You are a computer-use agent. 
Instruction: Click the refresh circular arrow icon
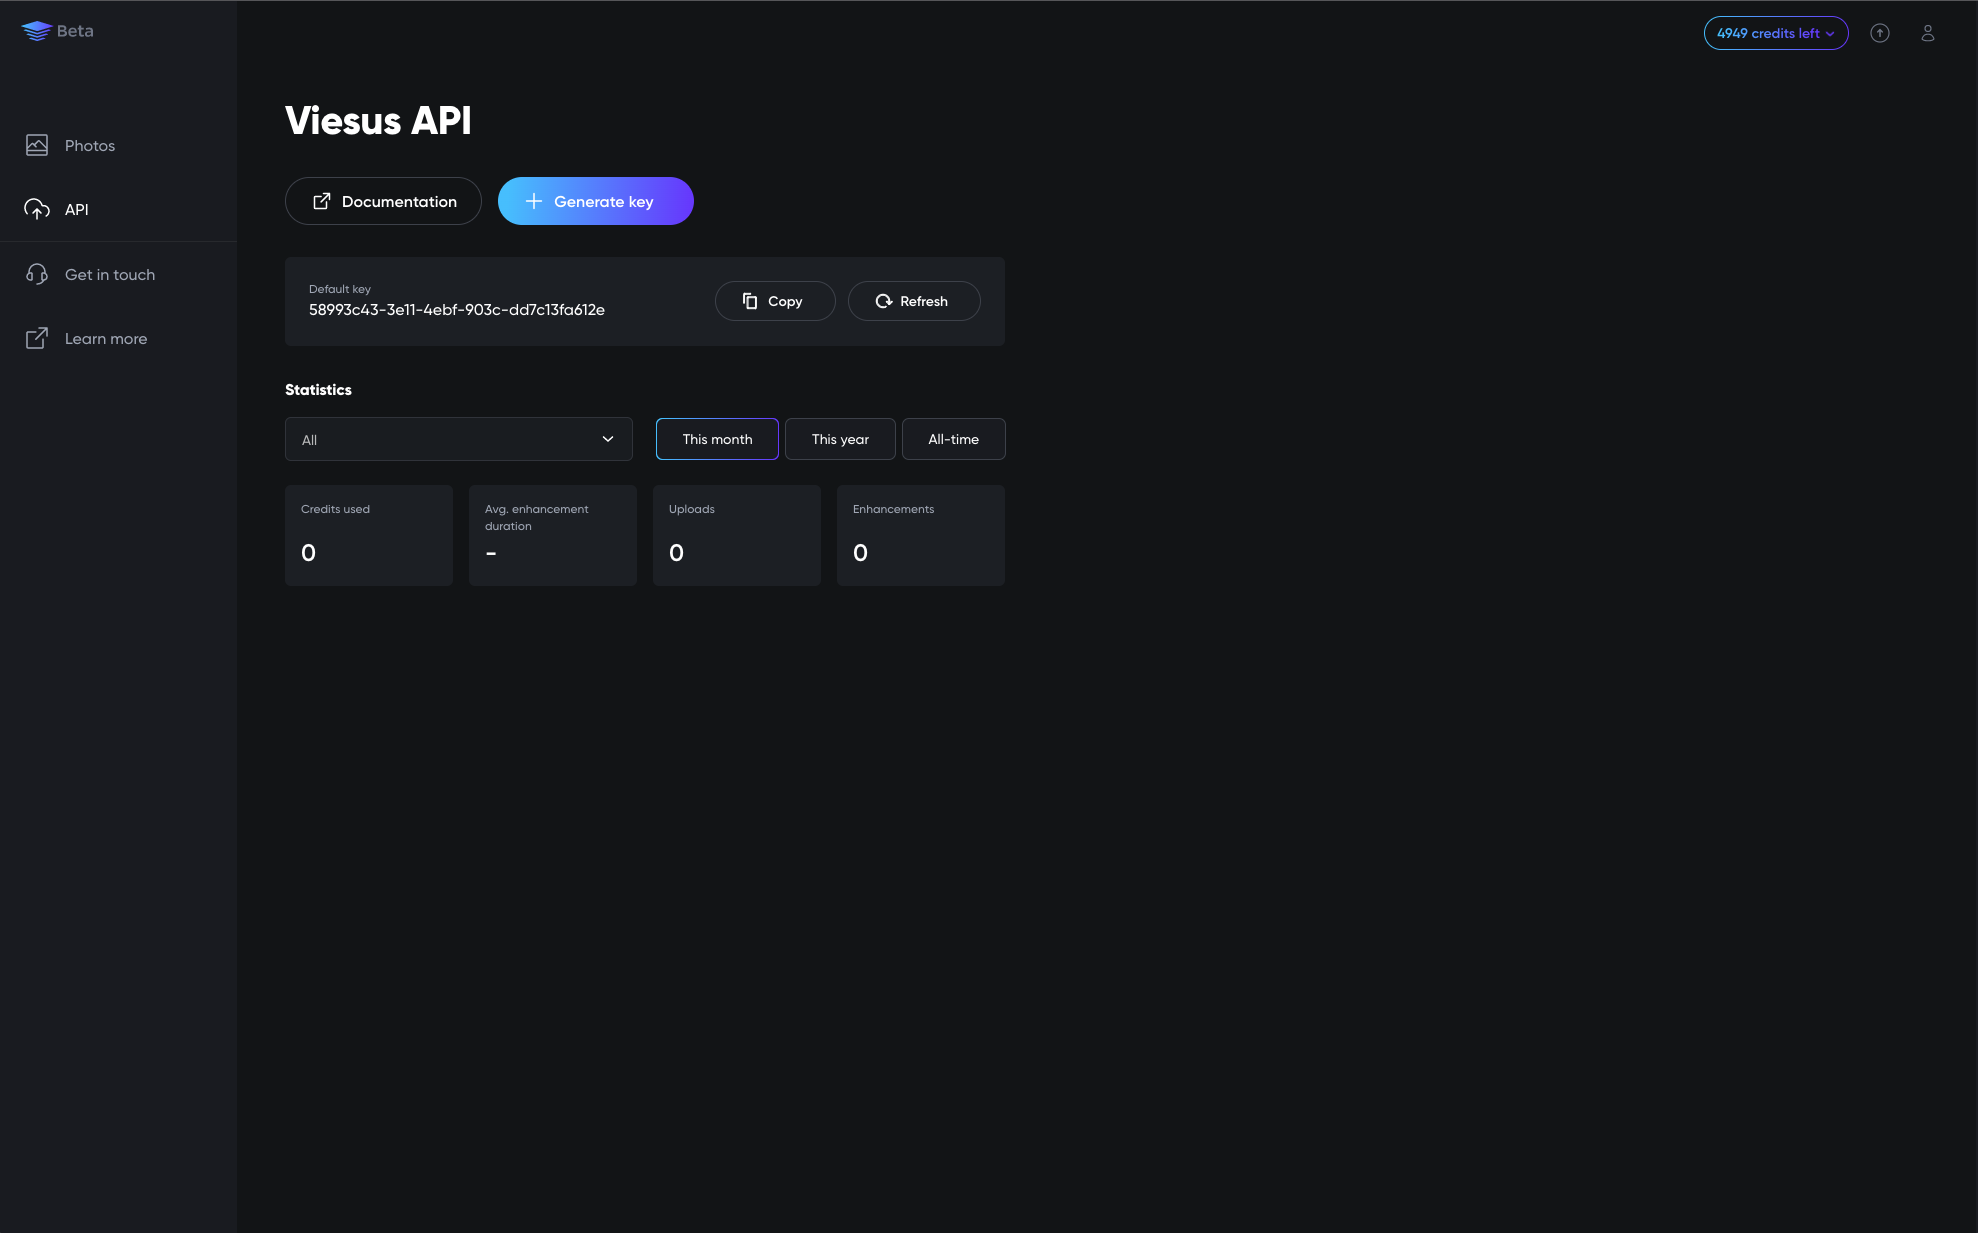pos(884,301)
